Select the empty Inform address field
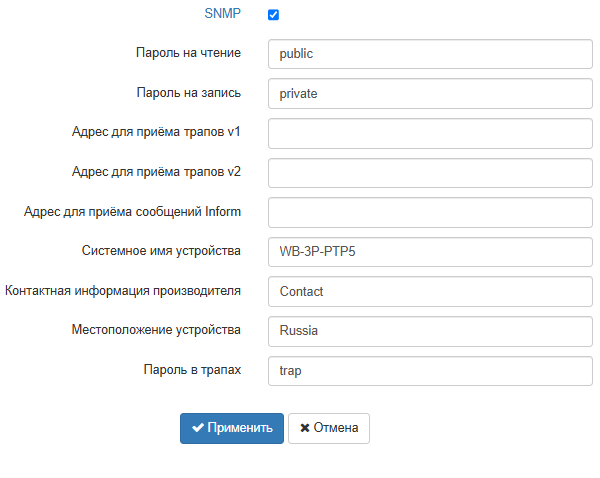This screenshot has height=478, width=600. coord(431,212)
